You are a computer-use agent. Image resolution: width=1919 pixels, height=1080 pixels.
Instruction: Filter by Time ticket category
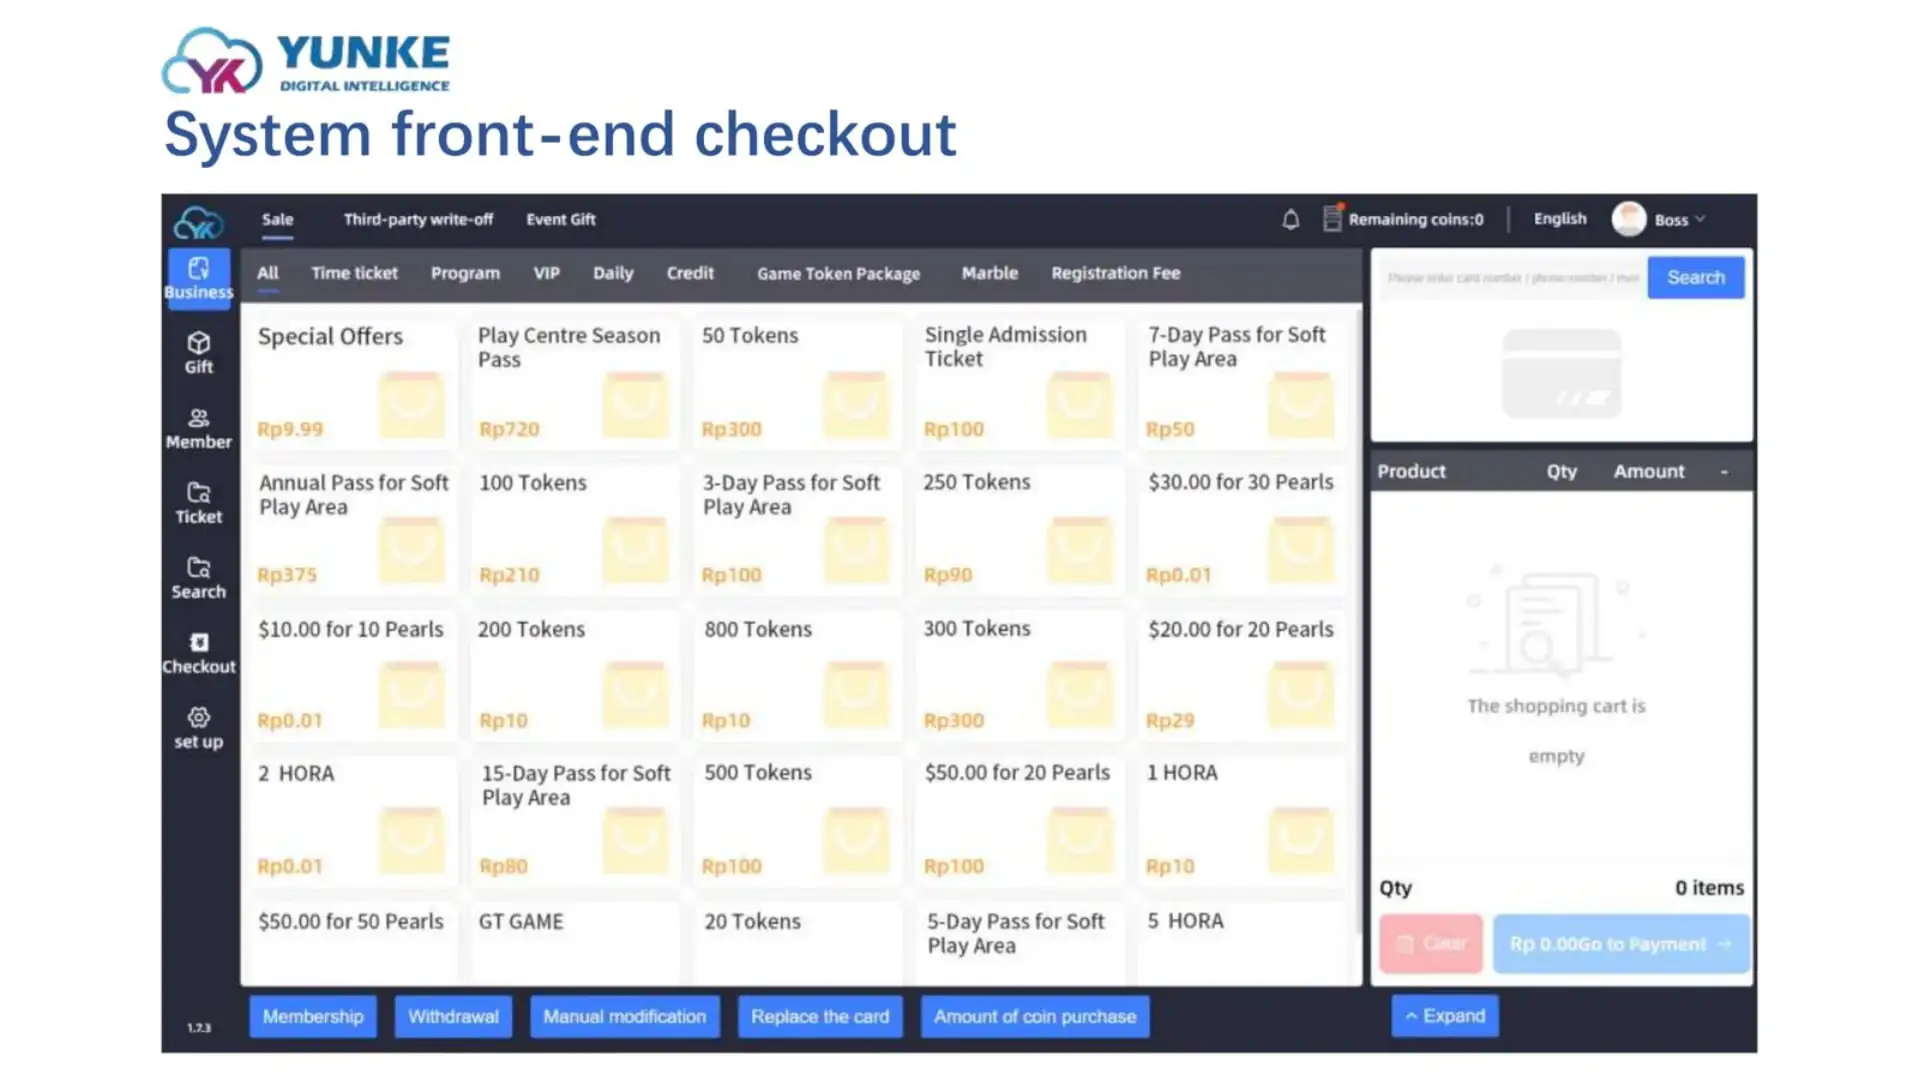354,273
